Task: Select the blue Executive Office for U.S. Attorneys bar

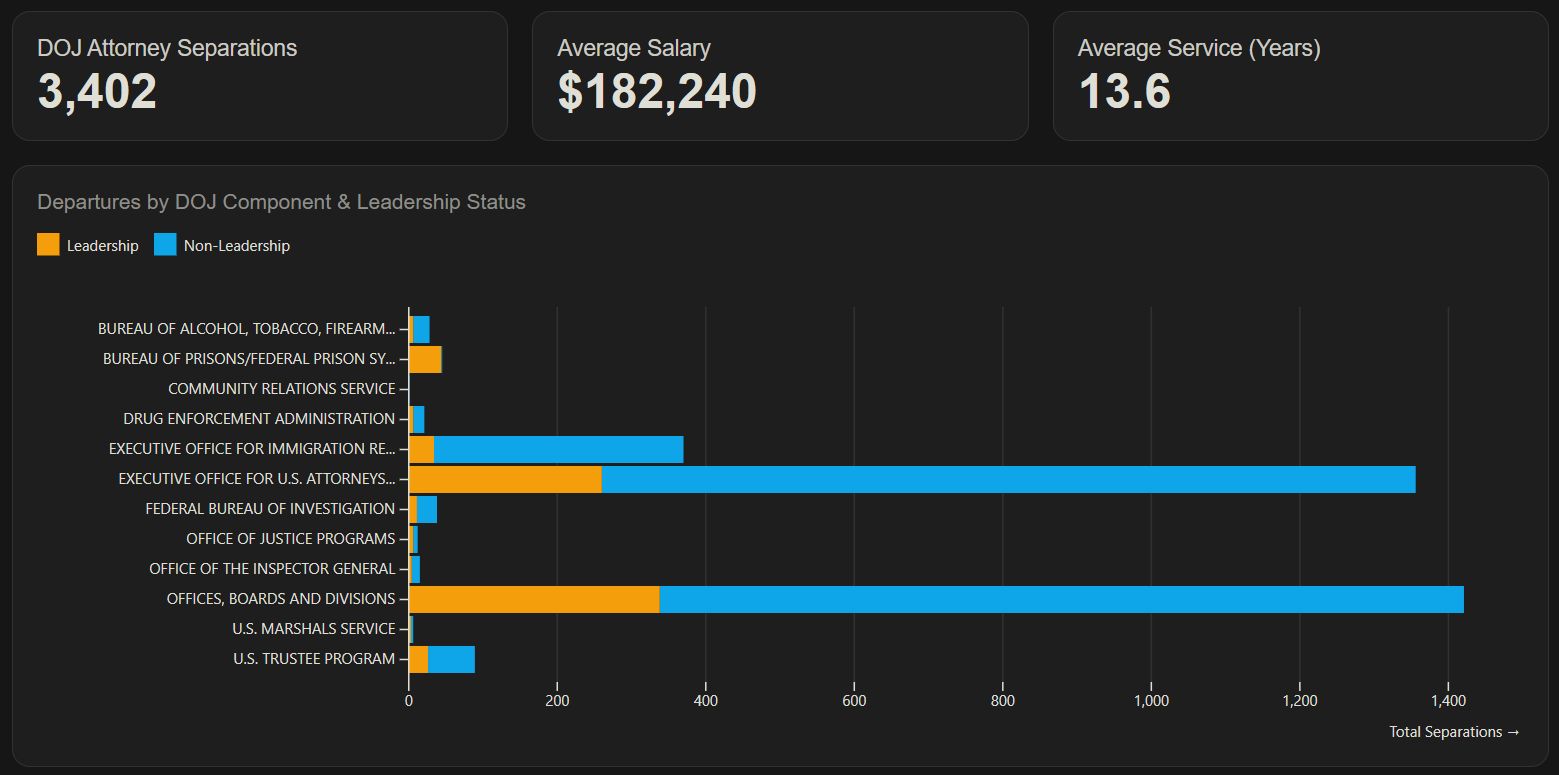Action: 1008,479
